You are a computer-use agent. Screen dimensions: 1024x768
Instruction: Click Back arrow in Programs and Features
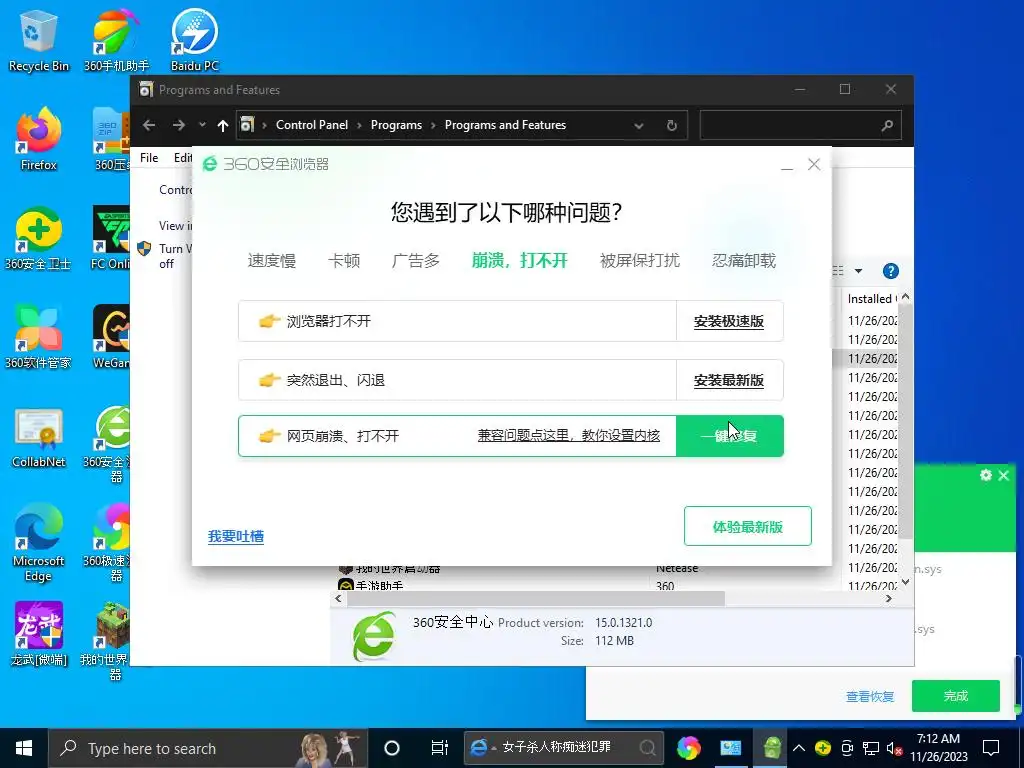(x=149, y=125)
